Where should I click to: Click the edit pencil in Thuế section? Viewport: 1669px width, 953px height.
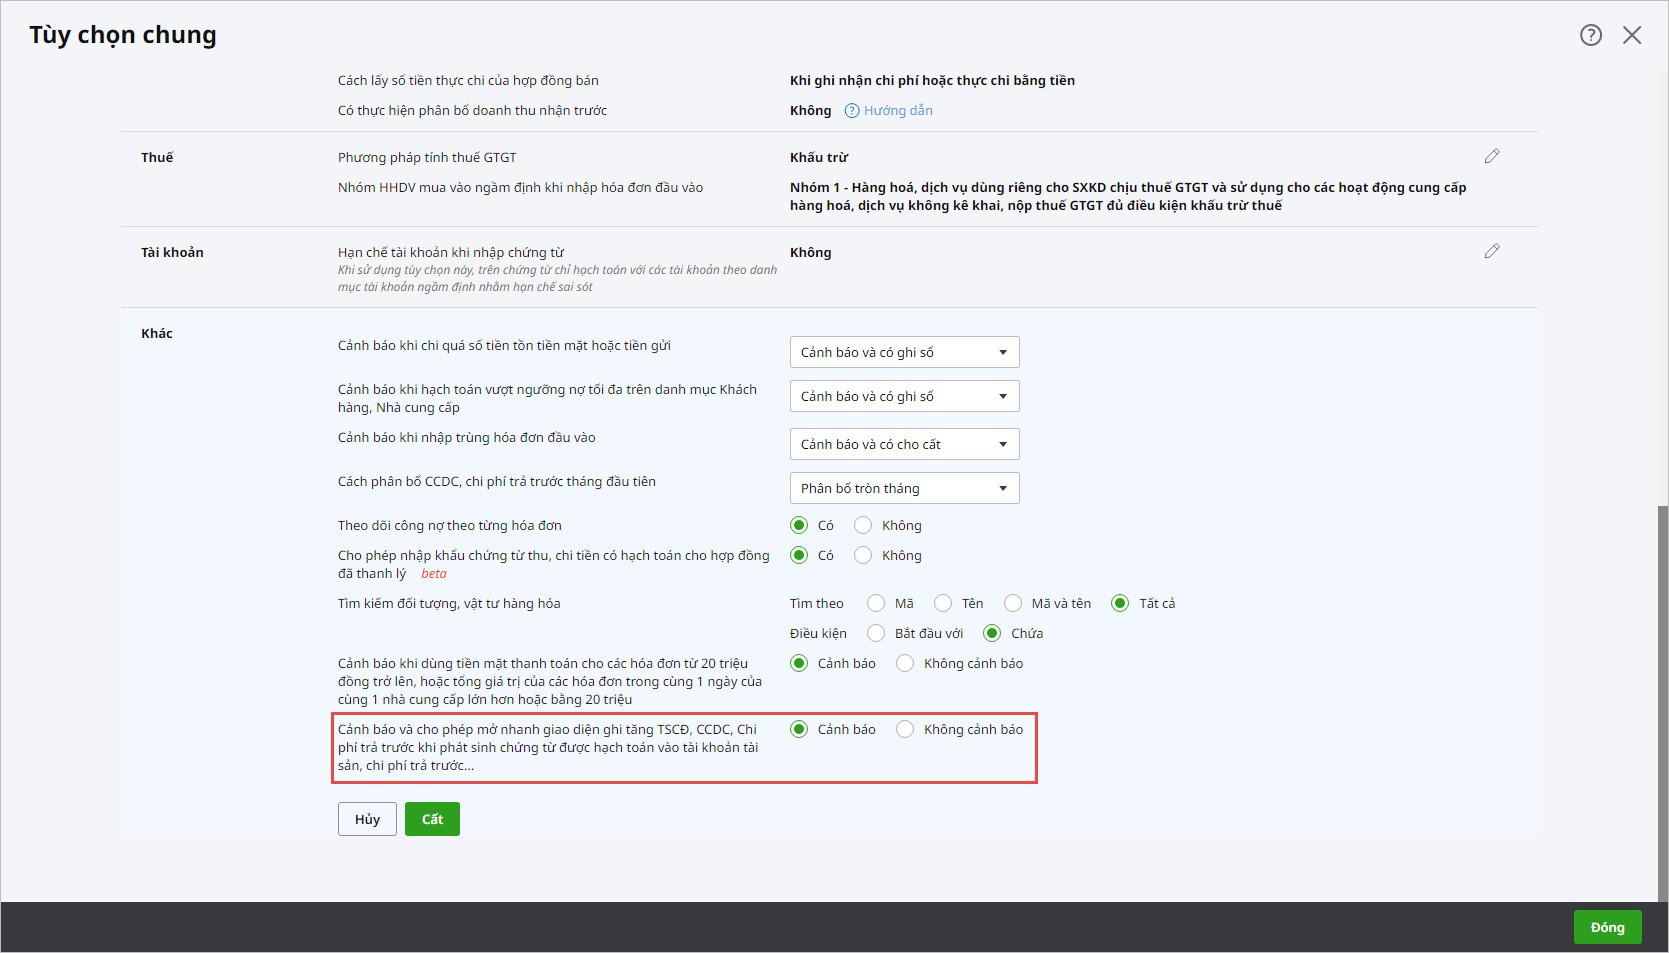click(x=1491, y=156)
